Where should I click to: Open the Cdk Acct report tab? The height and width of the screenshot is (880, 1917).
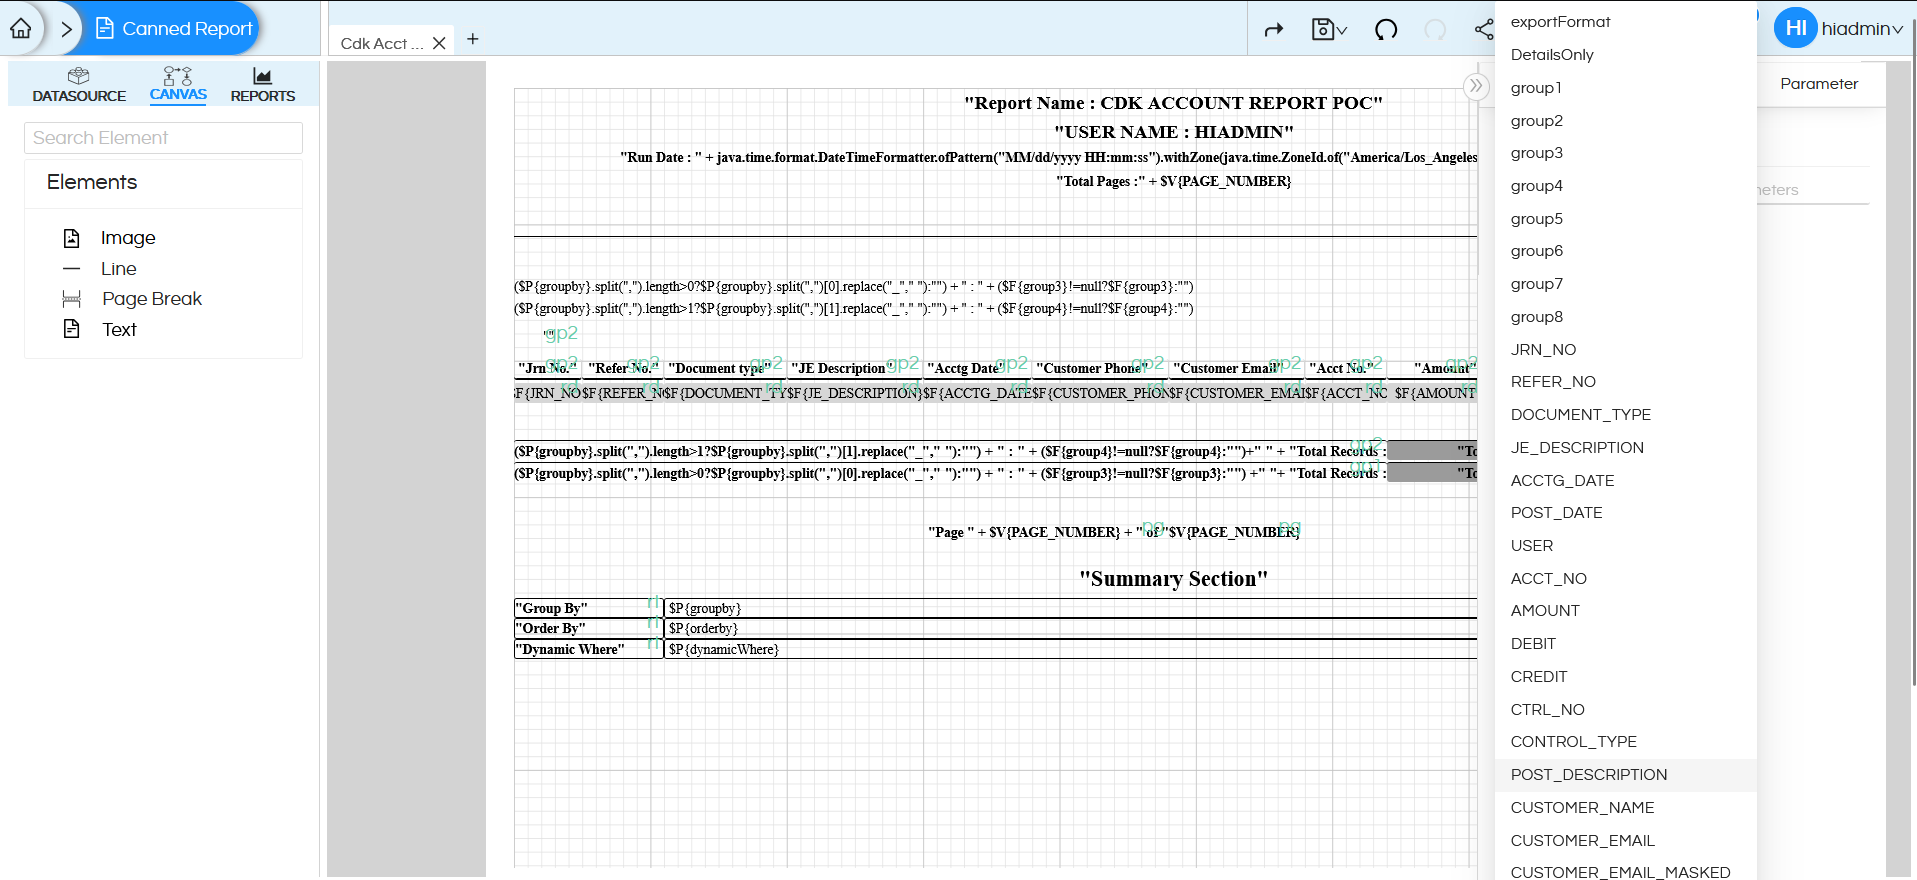pos(381,43)
